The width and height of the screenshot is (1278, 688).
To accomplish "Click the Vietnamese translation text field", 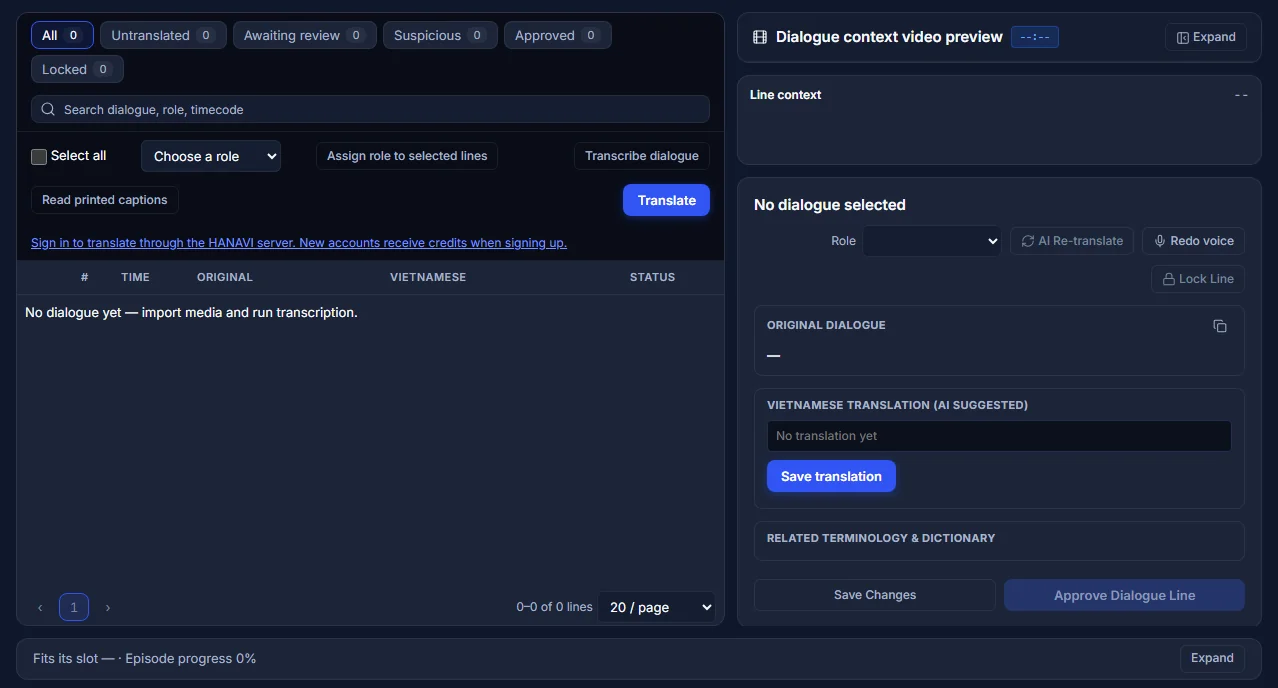I will (x=999, y=436).
